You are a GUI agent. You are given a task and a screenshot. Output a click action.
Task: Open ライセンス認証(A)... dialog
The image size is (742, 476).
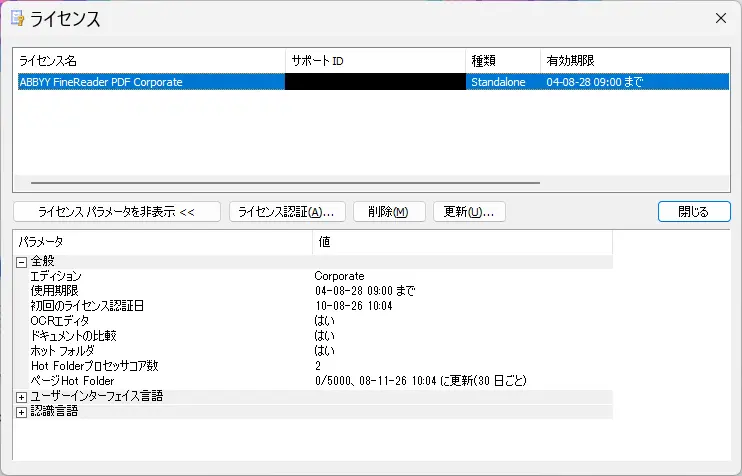coord(287,212)
